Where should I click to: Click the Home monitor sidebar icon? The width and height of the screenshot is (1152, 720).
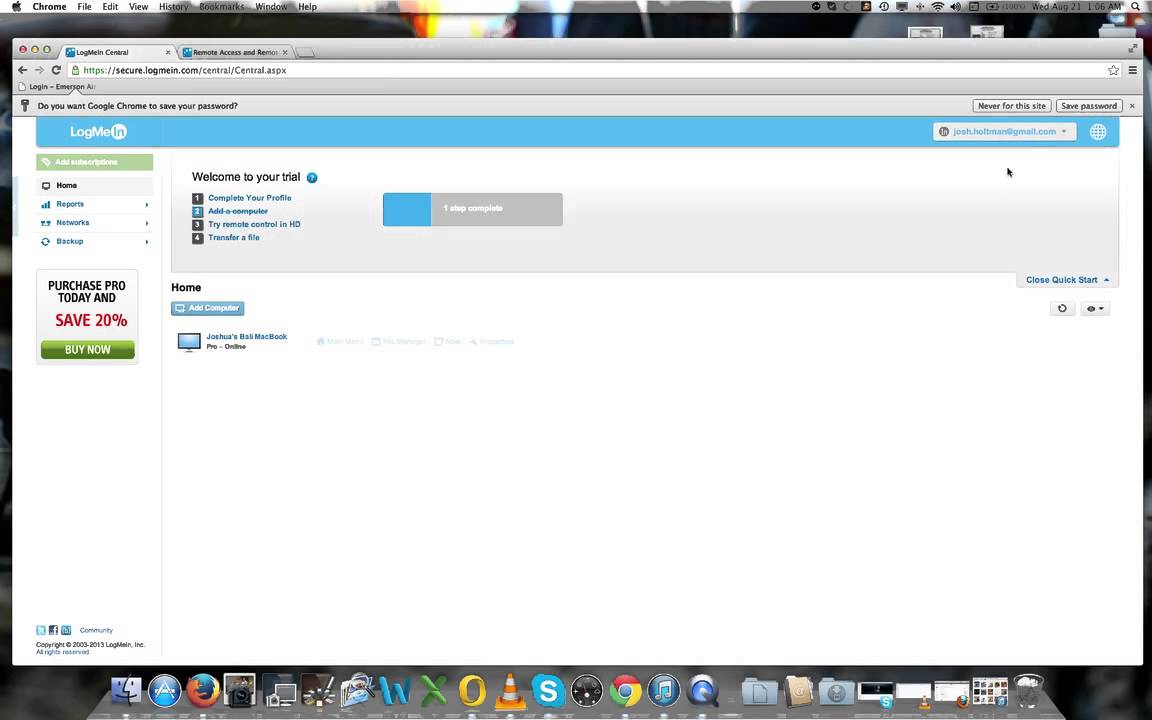46,186
